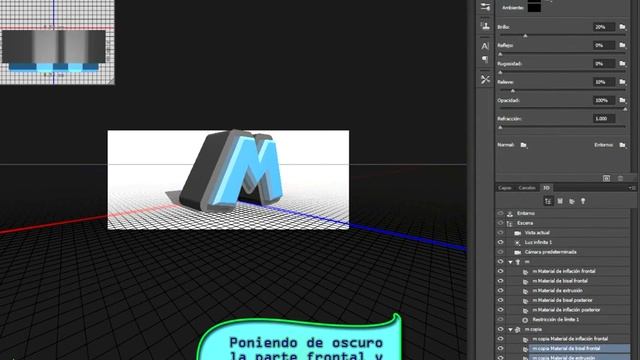
Task: Hide m Material de bisel posterior
Action: (x=500, y=300)
